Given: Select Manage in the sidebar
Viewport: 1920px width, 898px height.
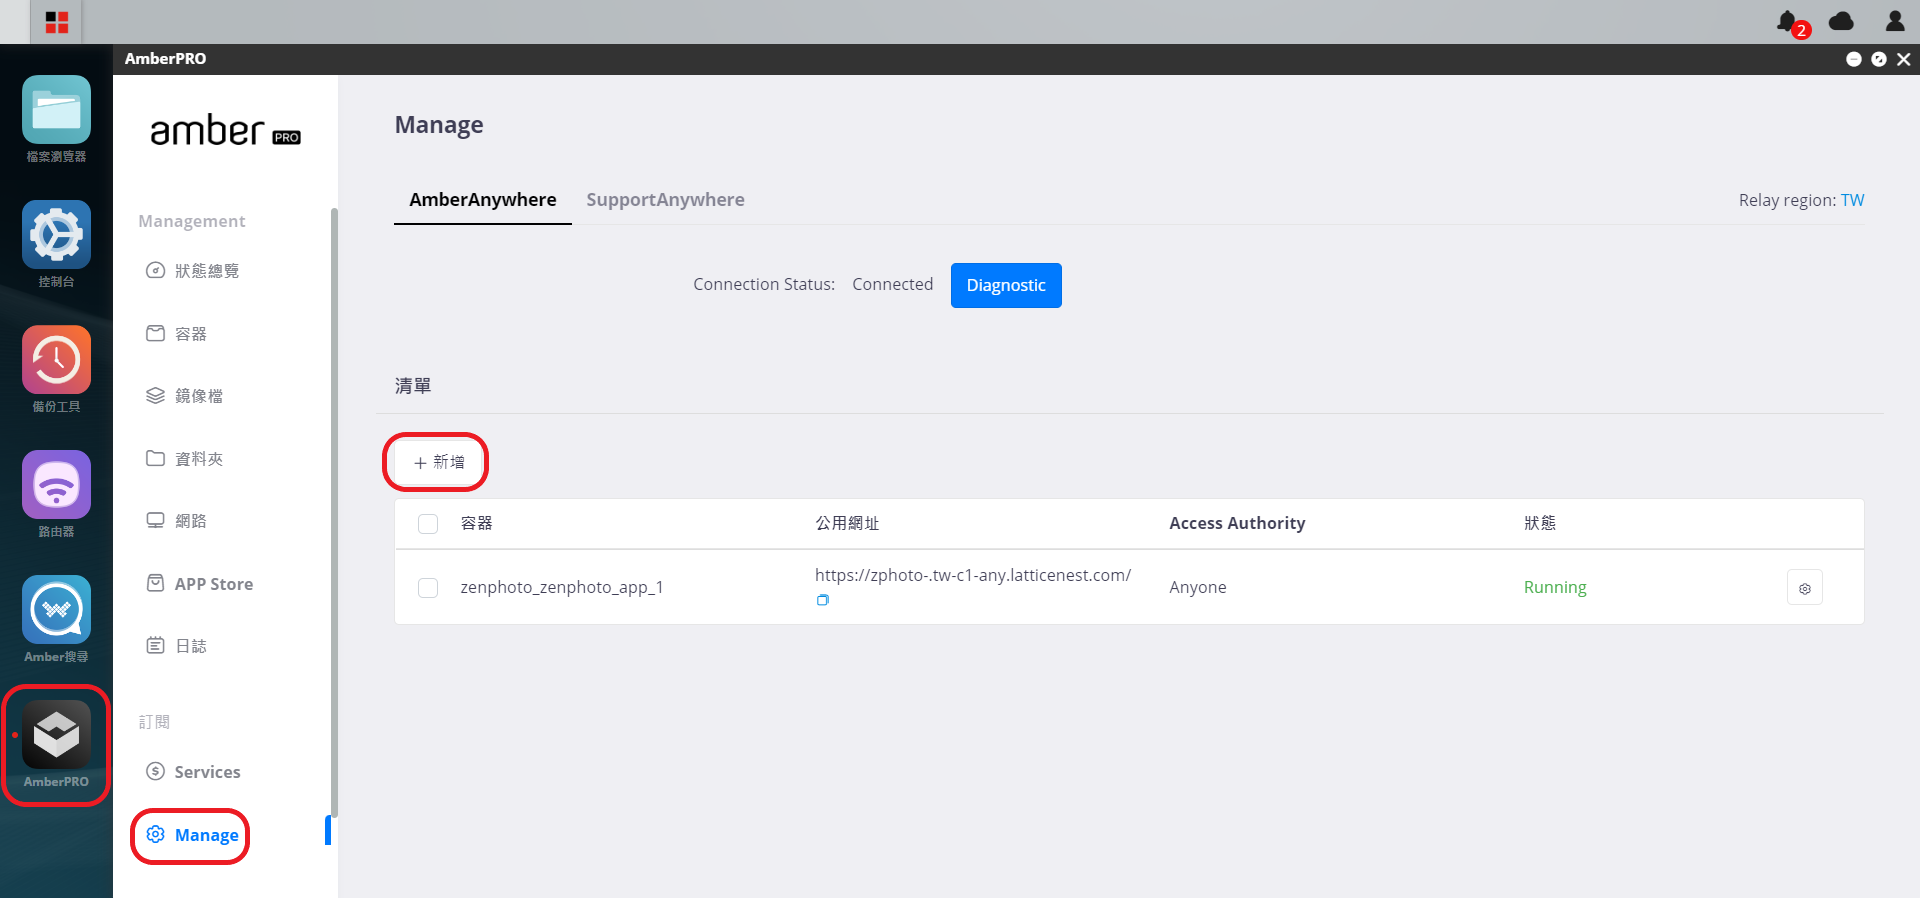Looking at the screenshot, I should [192, 835].
